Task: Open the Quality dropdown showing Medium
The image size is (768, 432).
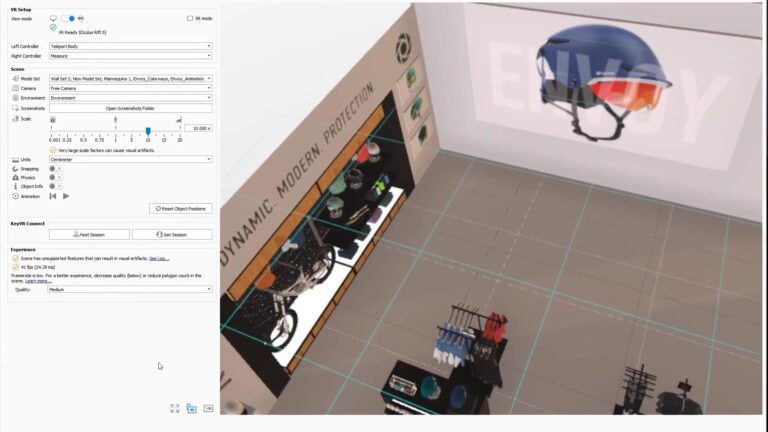Action: tap(130, 289)
